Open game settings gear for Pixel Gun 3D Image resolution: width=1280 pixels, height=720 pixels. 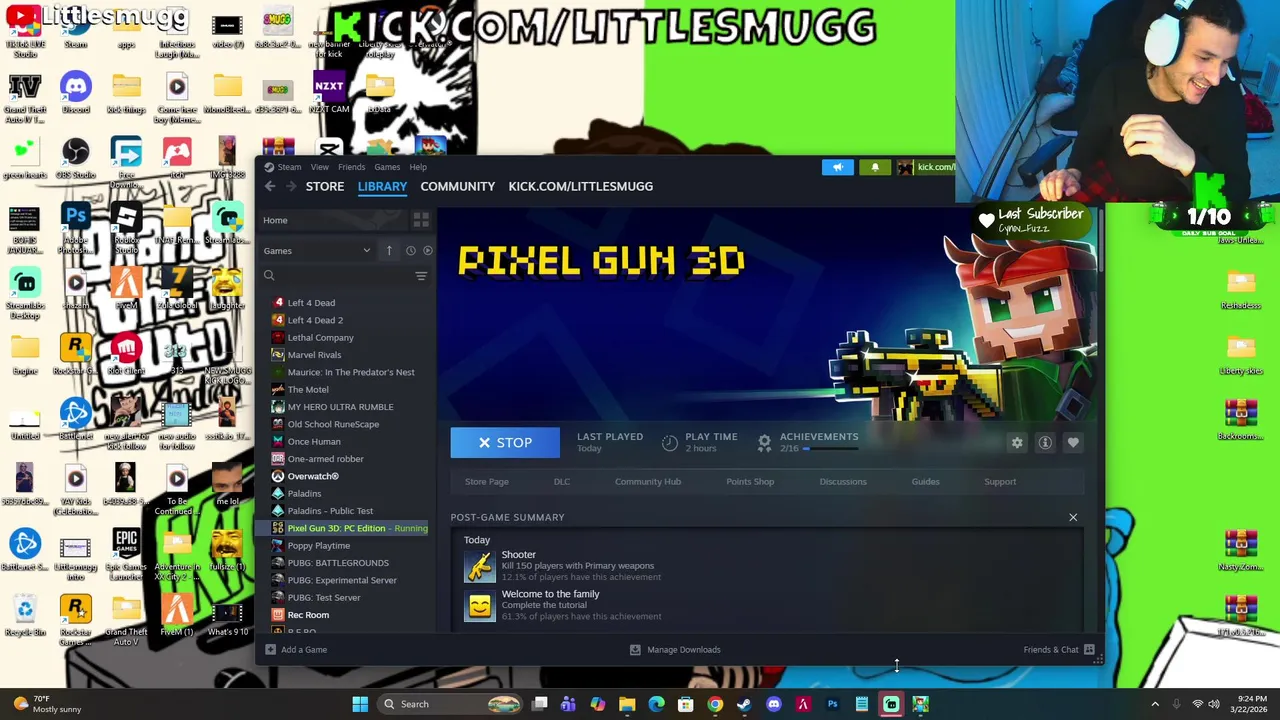pos(1017,443)
